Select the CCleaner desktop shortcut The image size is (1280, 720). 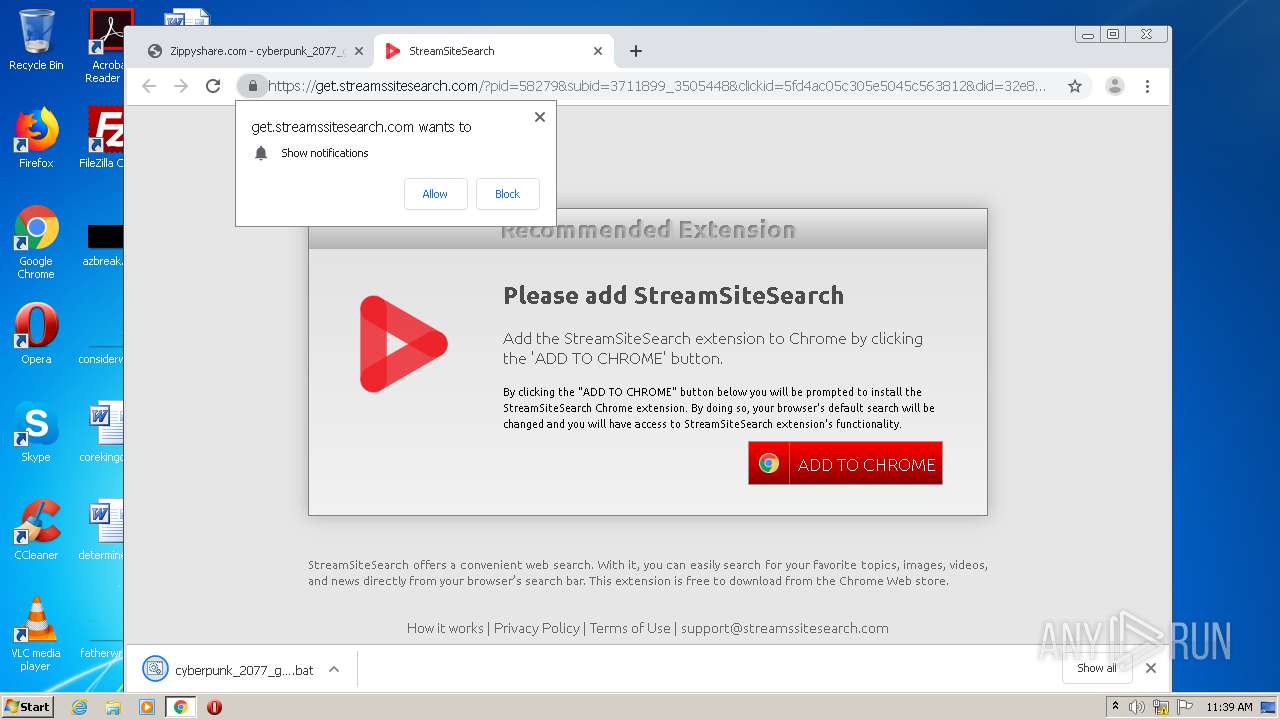tap(36, 530)
